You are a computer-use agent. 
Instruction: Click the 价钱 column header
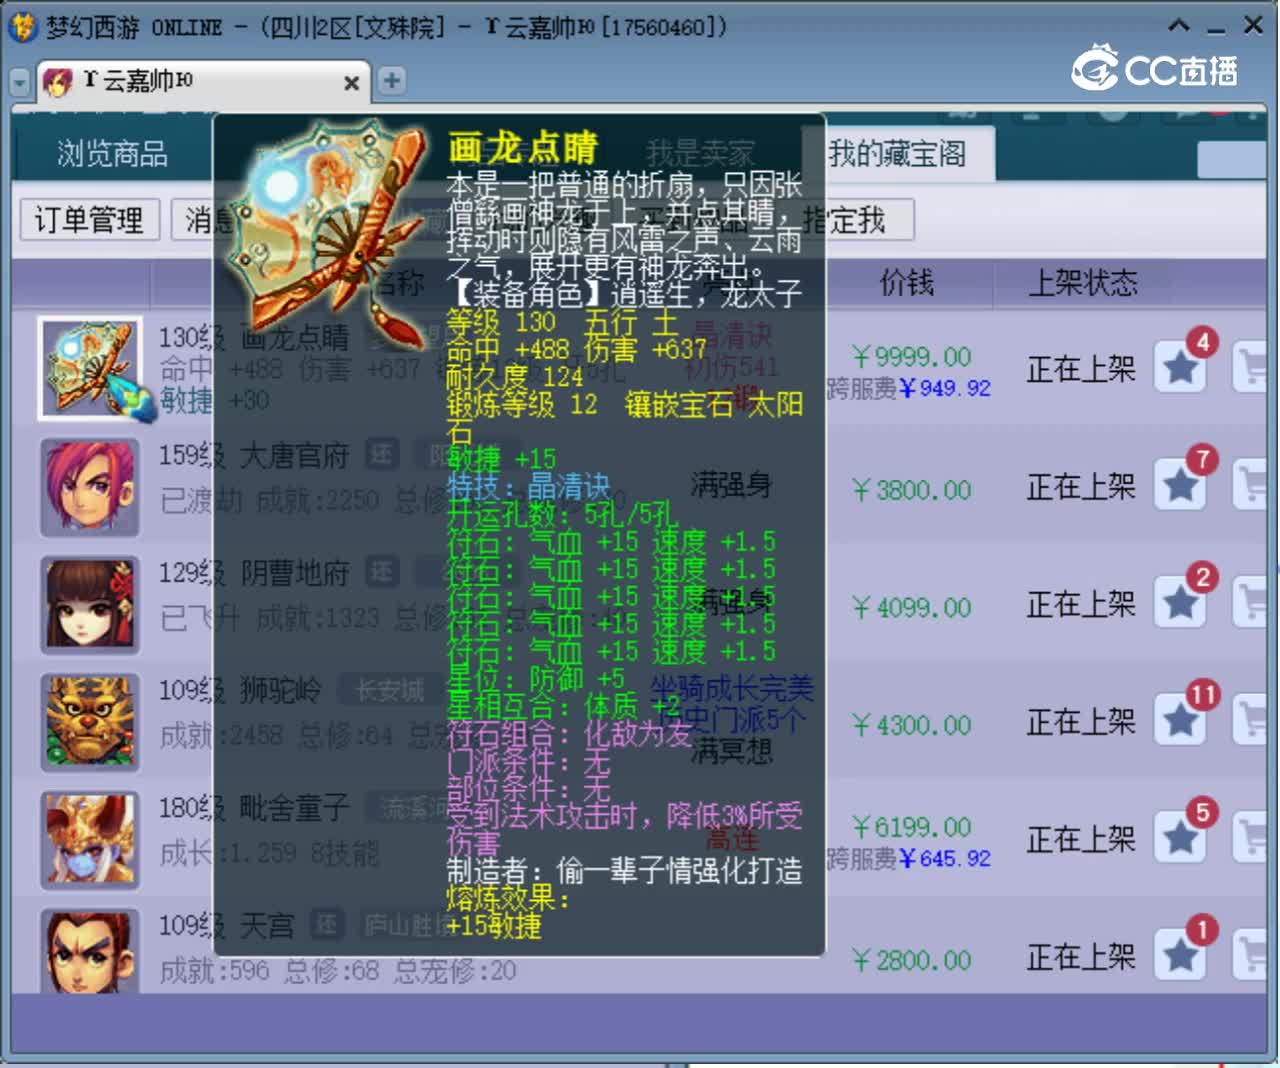point(907,283)
